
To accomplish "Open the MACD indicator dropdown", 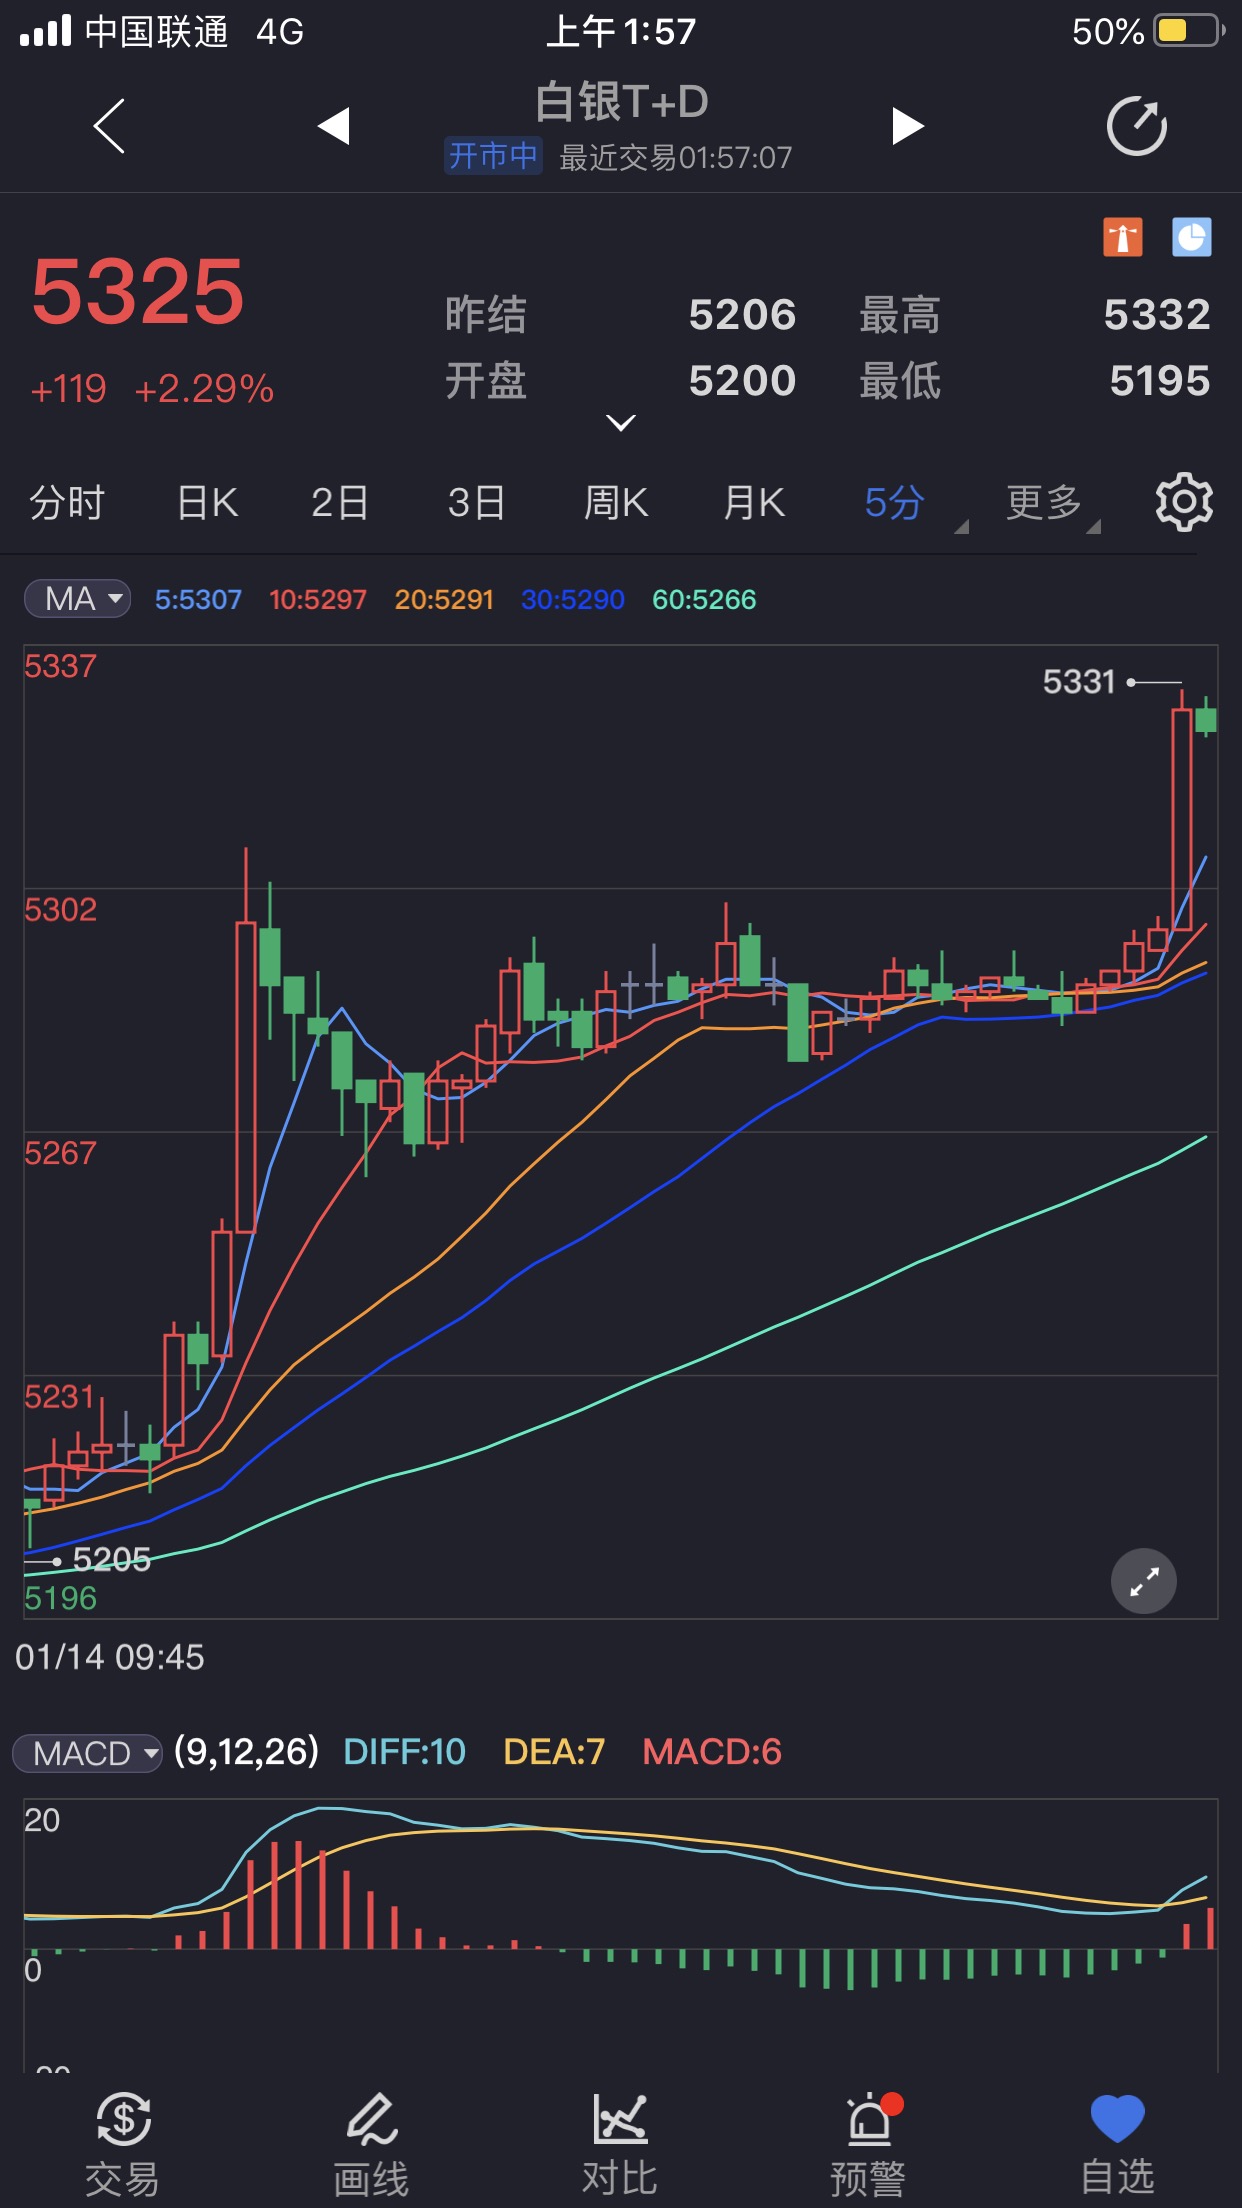I will 88,1753.
